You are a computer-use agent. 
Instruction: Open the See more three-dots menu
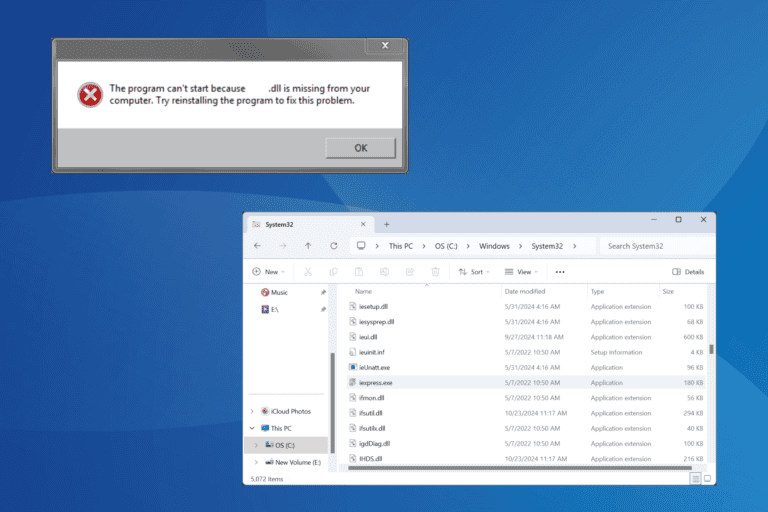(560, 272)
